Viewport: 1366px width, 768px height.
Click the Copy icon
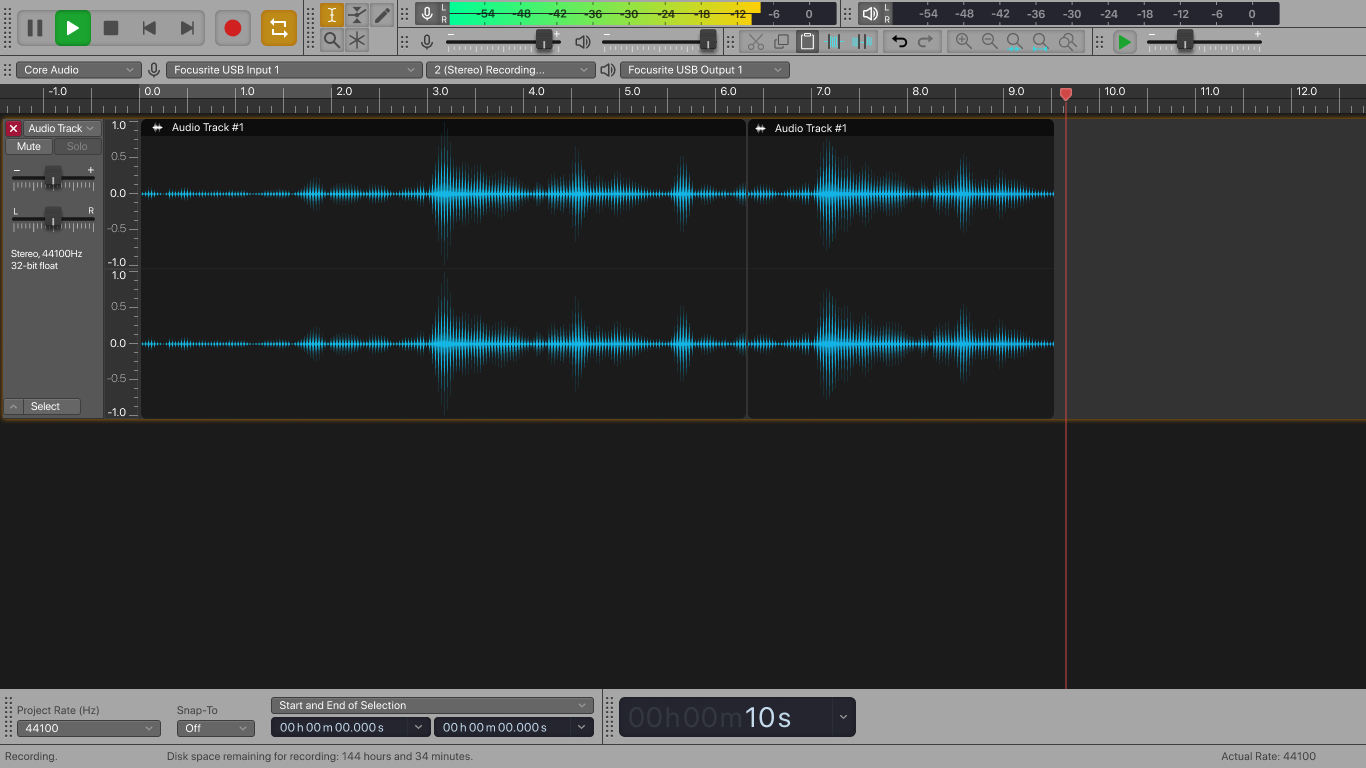click(782, 42)
